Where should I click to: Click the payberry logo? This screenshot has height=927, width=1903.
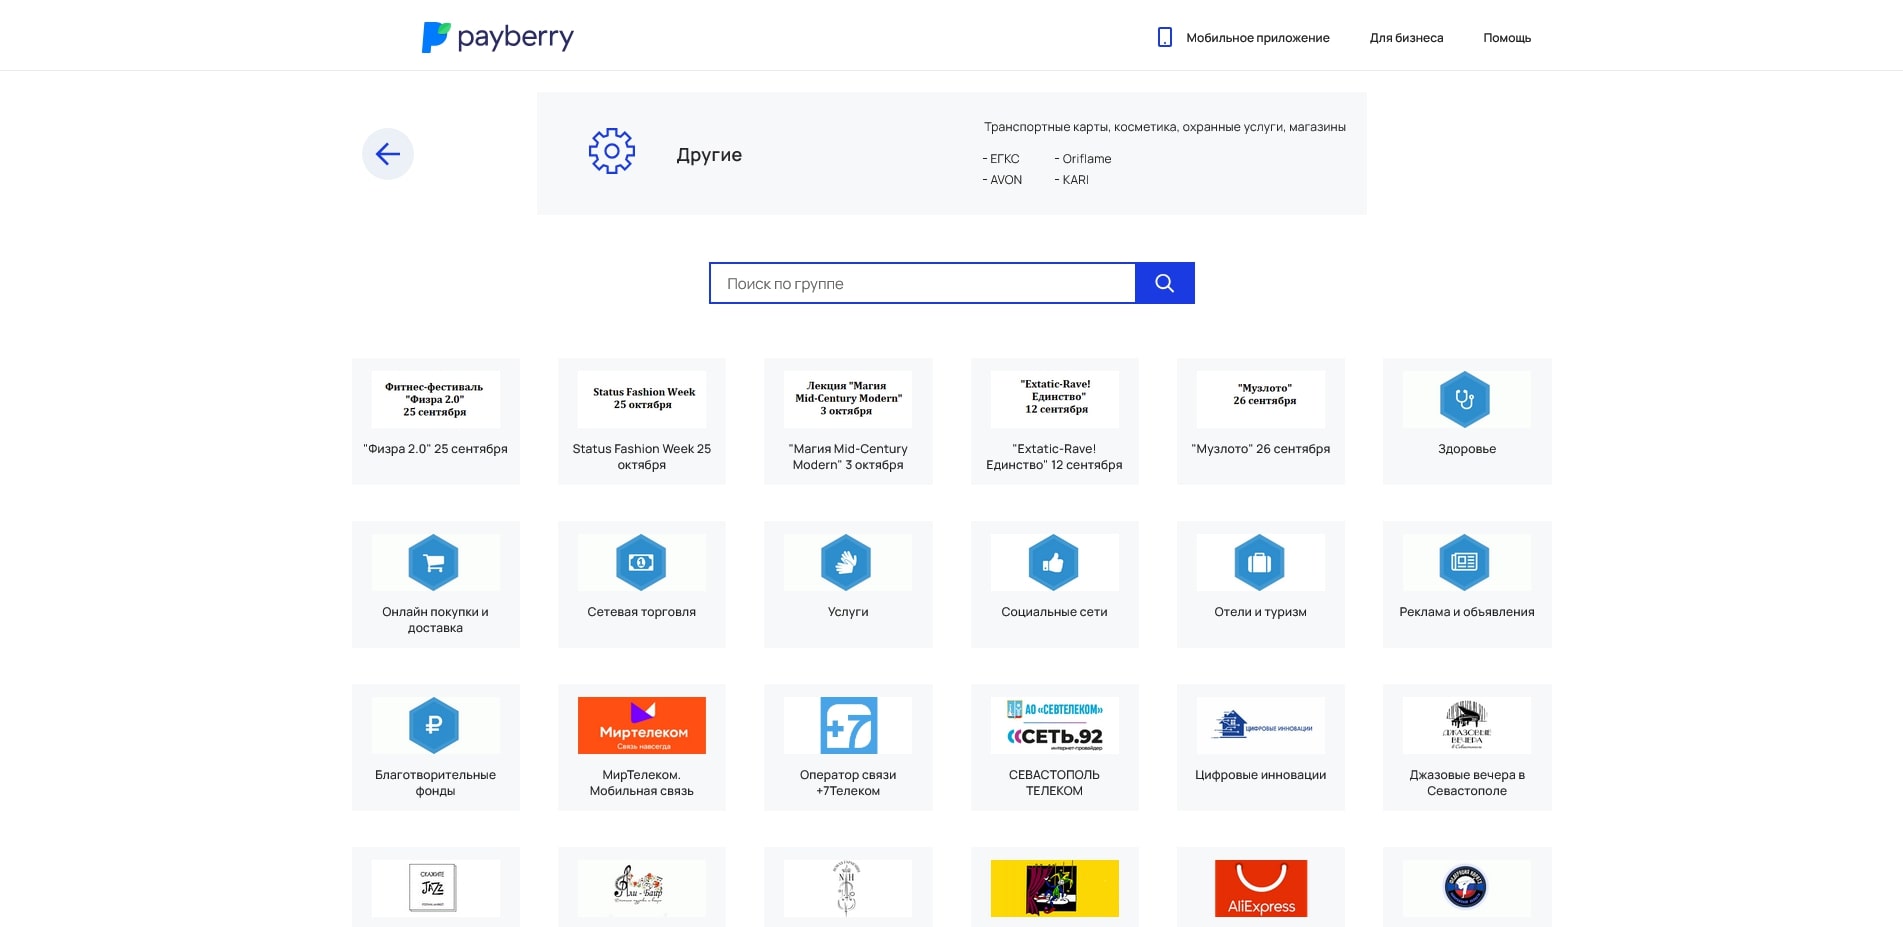coord(498,37)
